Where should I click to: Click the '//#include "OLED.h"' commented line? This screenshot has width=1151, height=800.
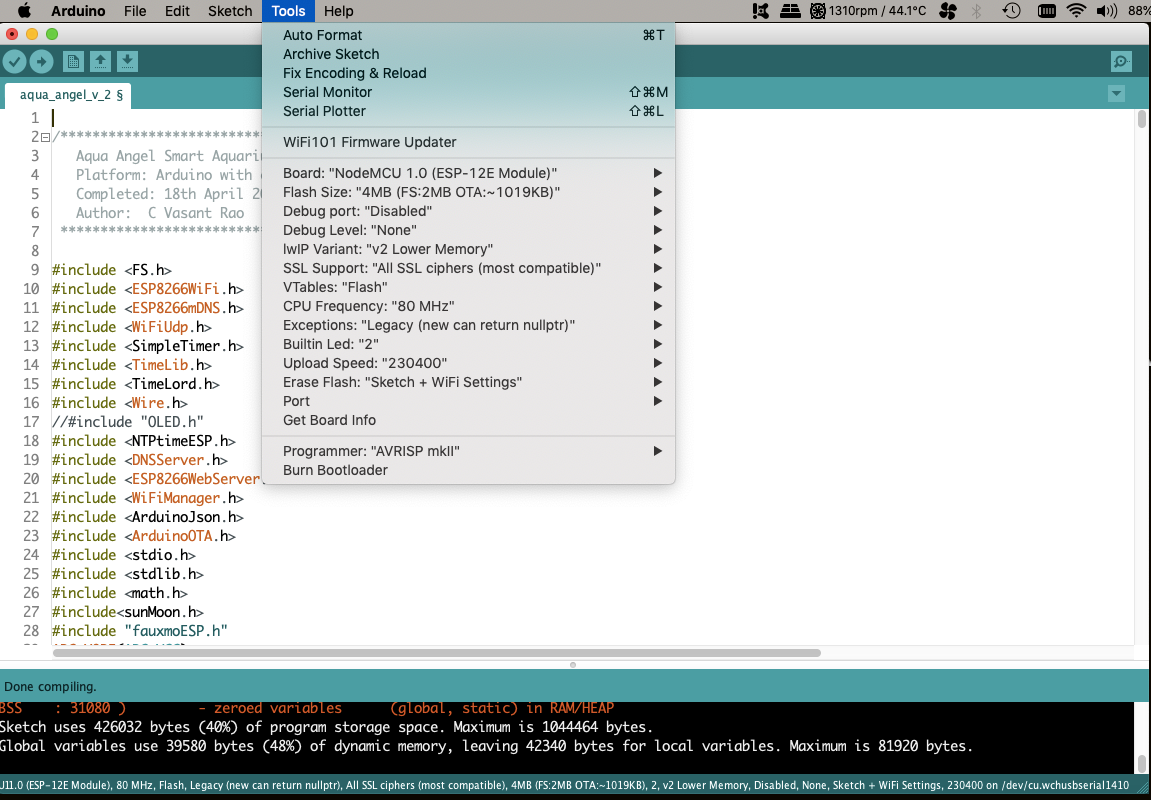click(127, 422)
